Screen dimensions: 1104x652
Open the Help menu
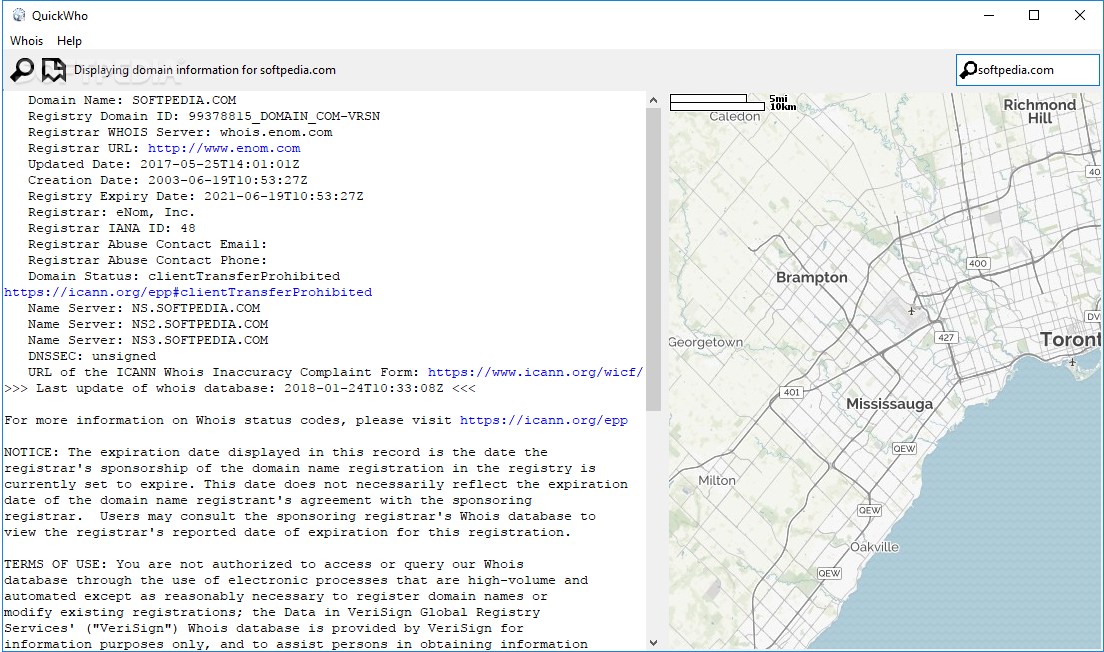(69, 41)
